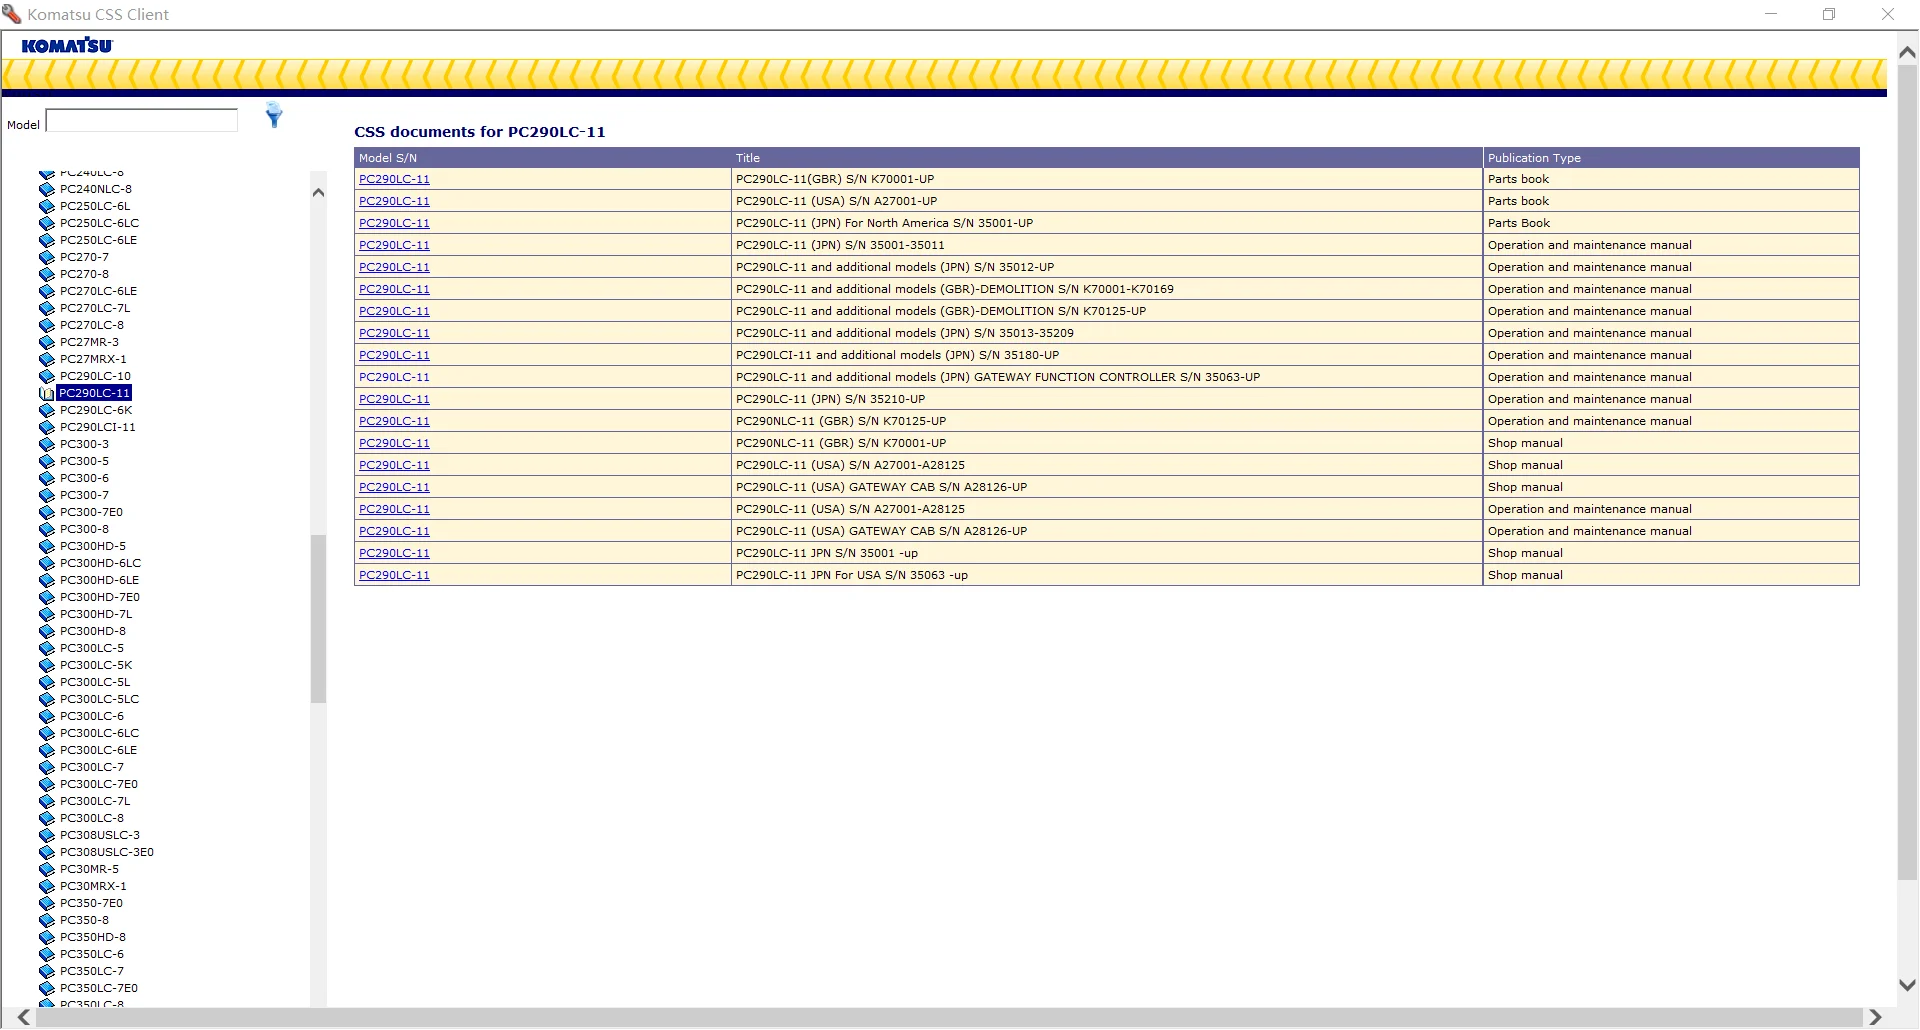Open the GATEWAY FUNCTION CONTROLLER manual link
The image size is (1920, 1030).
(x=394, y=377)
